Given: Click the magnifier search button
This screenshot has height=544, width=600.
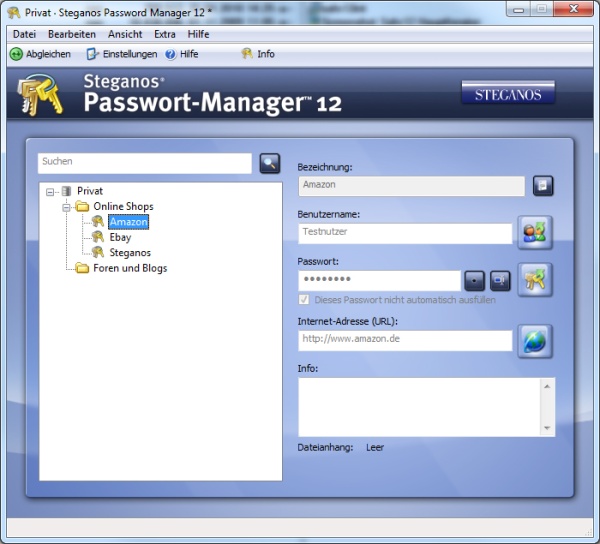Looking at the screenshot, I should (x=270, y=163).
